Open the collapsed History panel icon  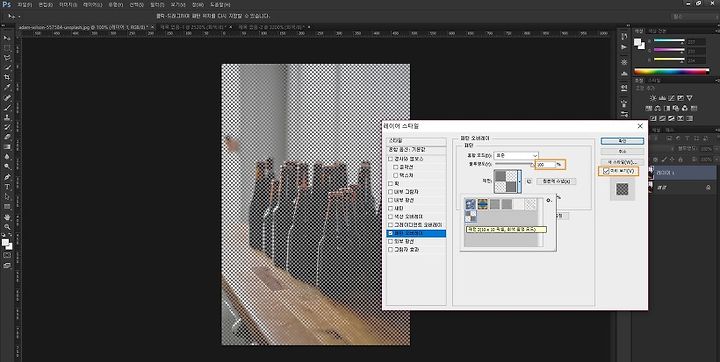click(624, 37)
